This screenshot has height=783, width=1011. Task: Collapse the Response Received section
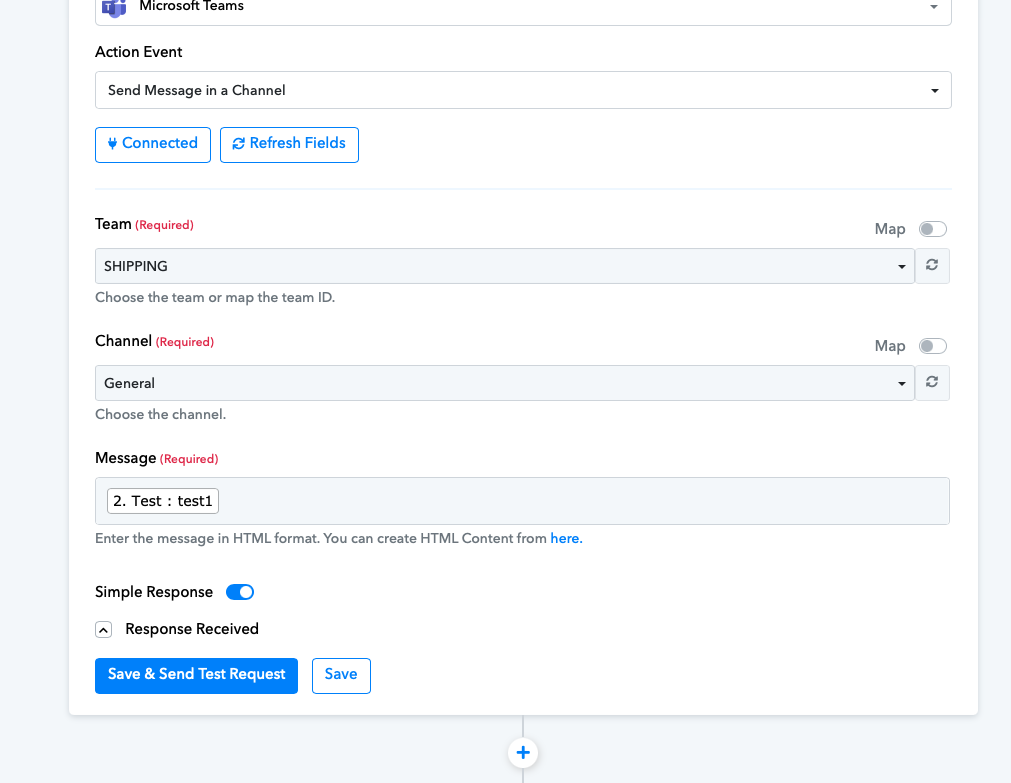click(x=104, y=629)
